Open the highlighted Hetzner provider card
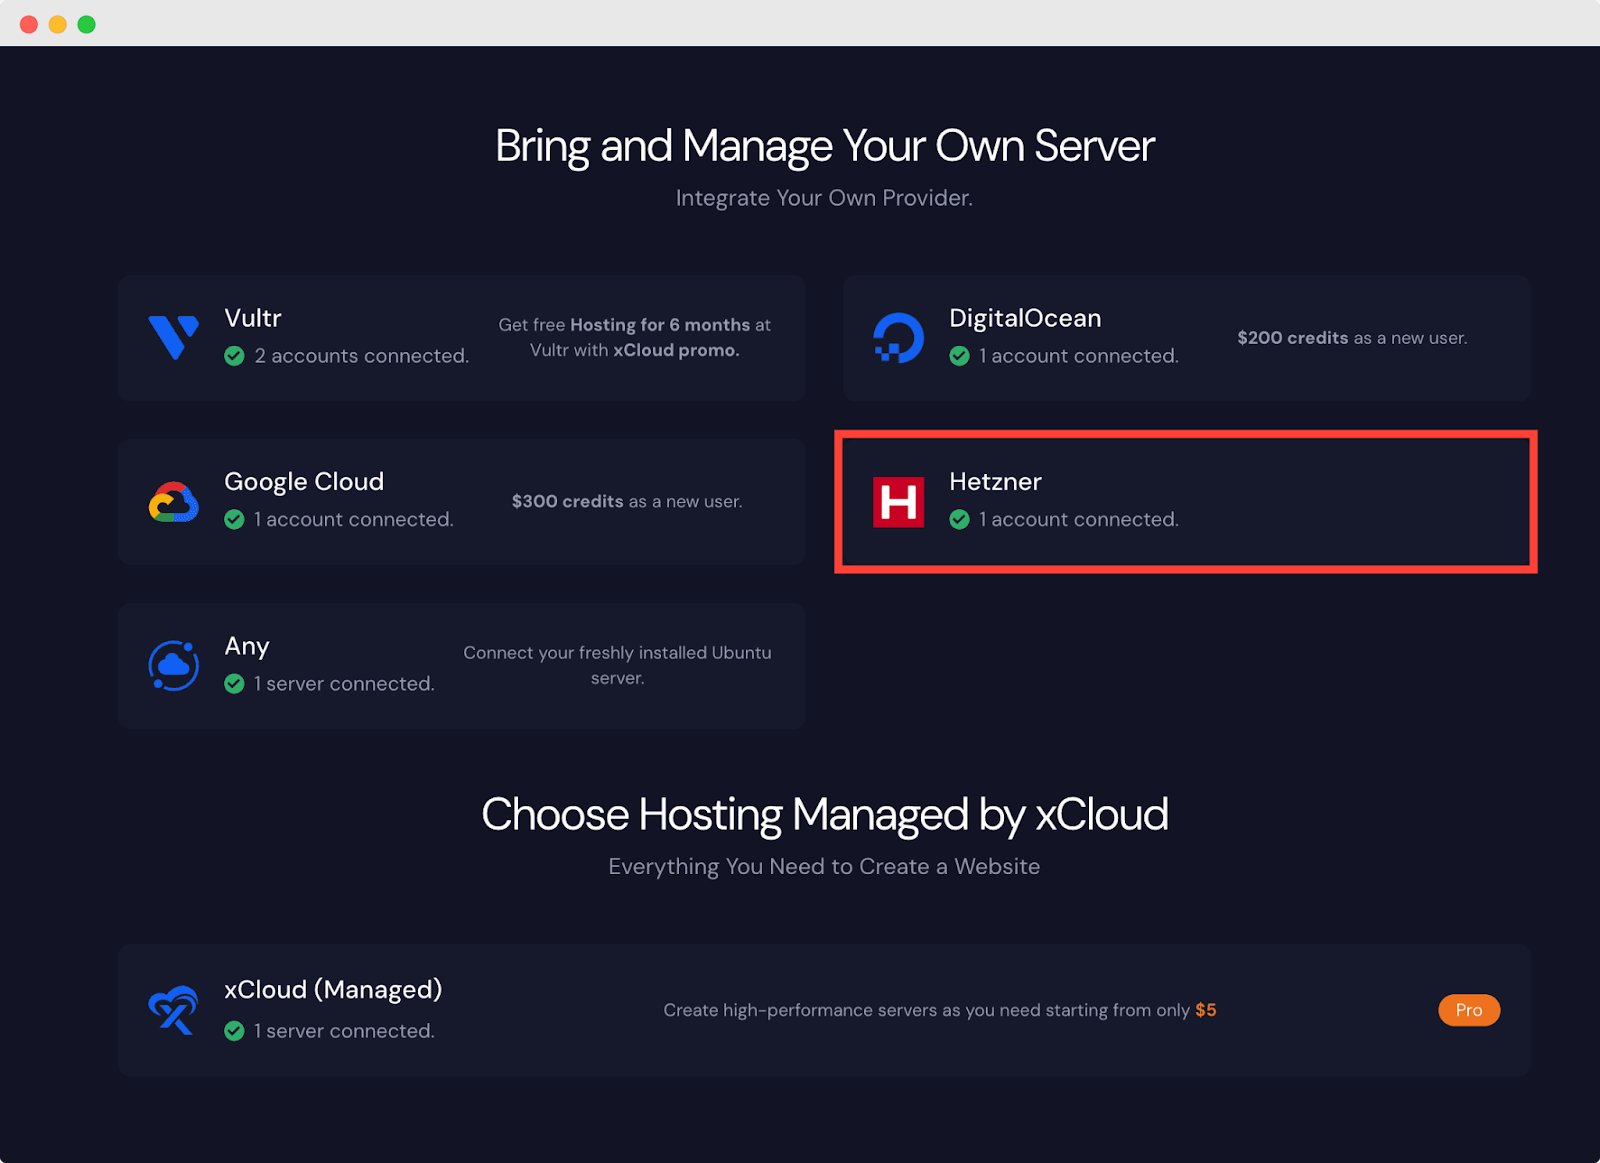This screenshot has width=1600, height=1163. click(1185, 502)
